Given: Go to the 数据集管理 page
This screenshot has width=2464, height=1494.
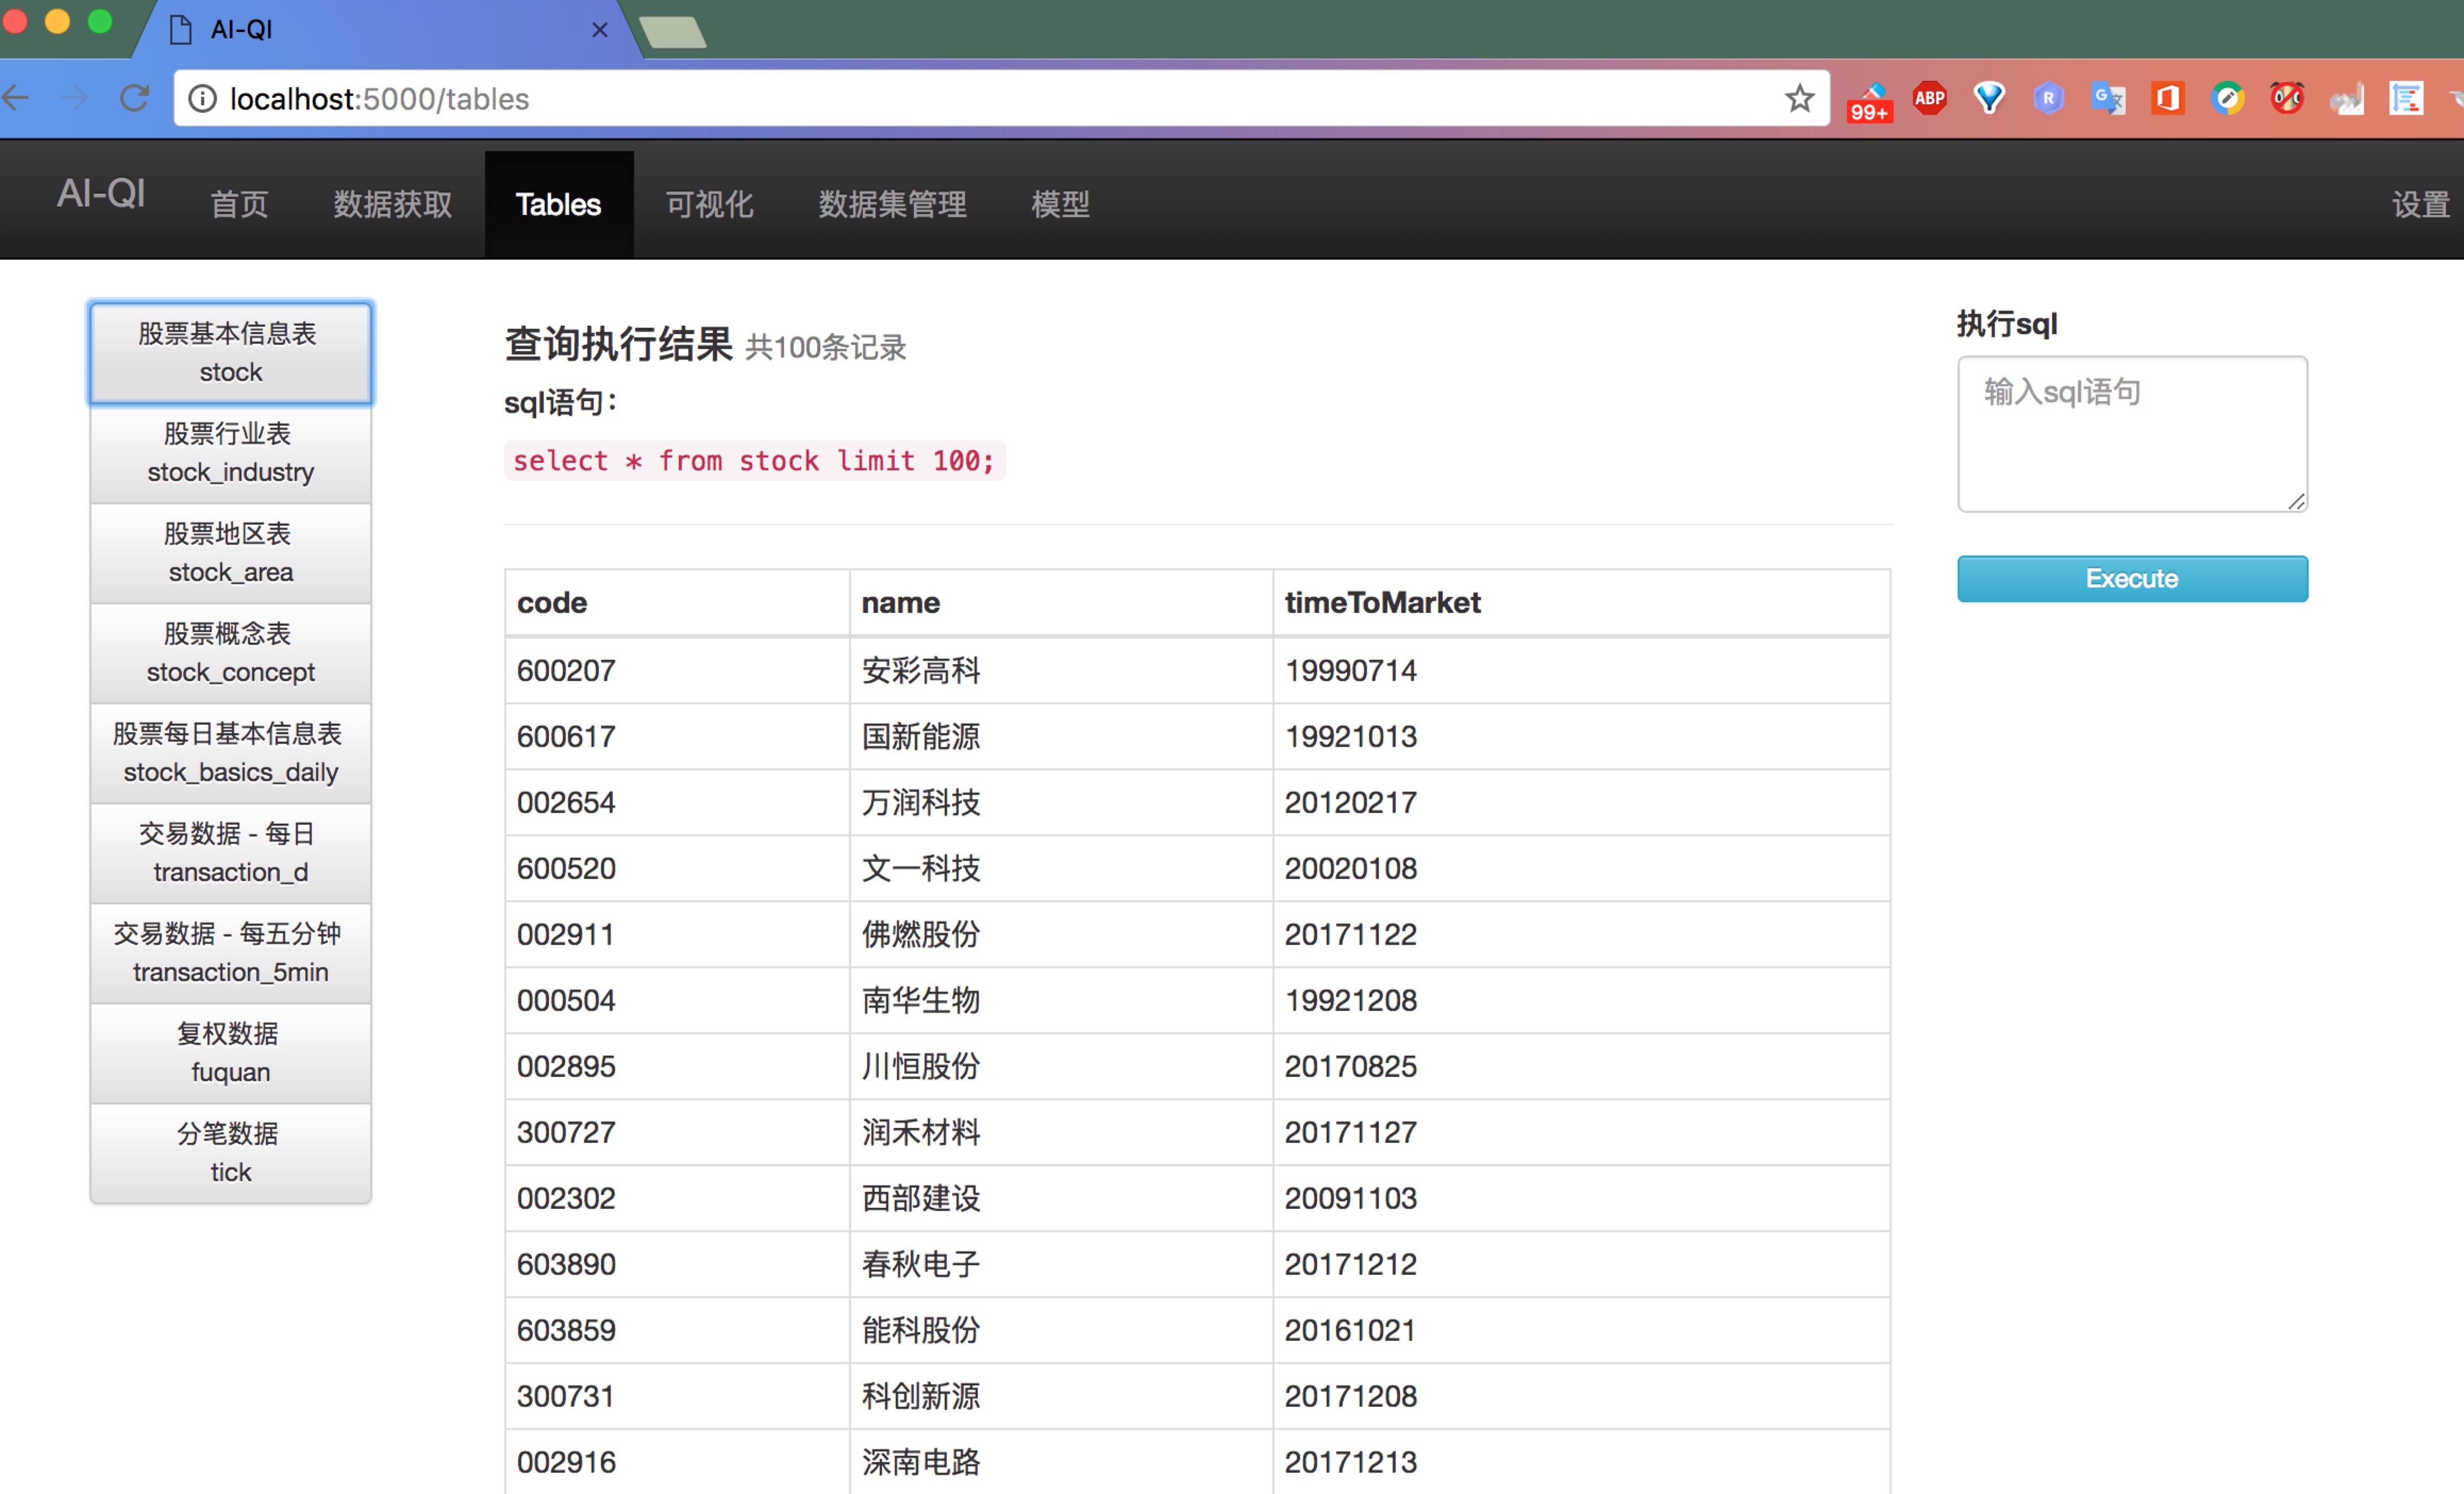Looking at the screenshot, I should [x=892, y=205].
